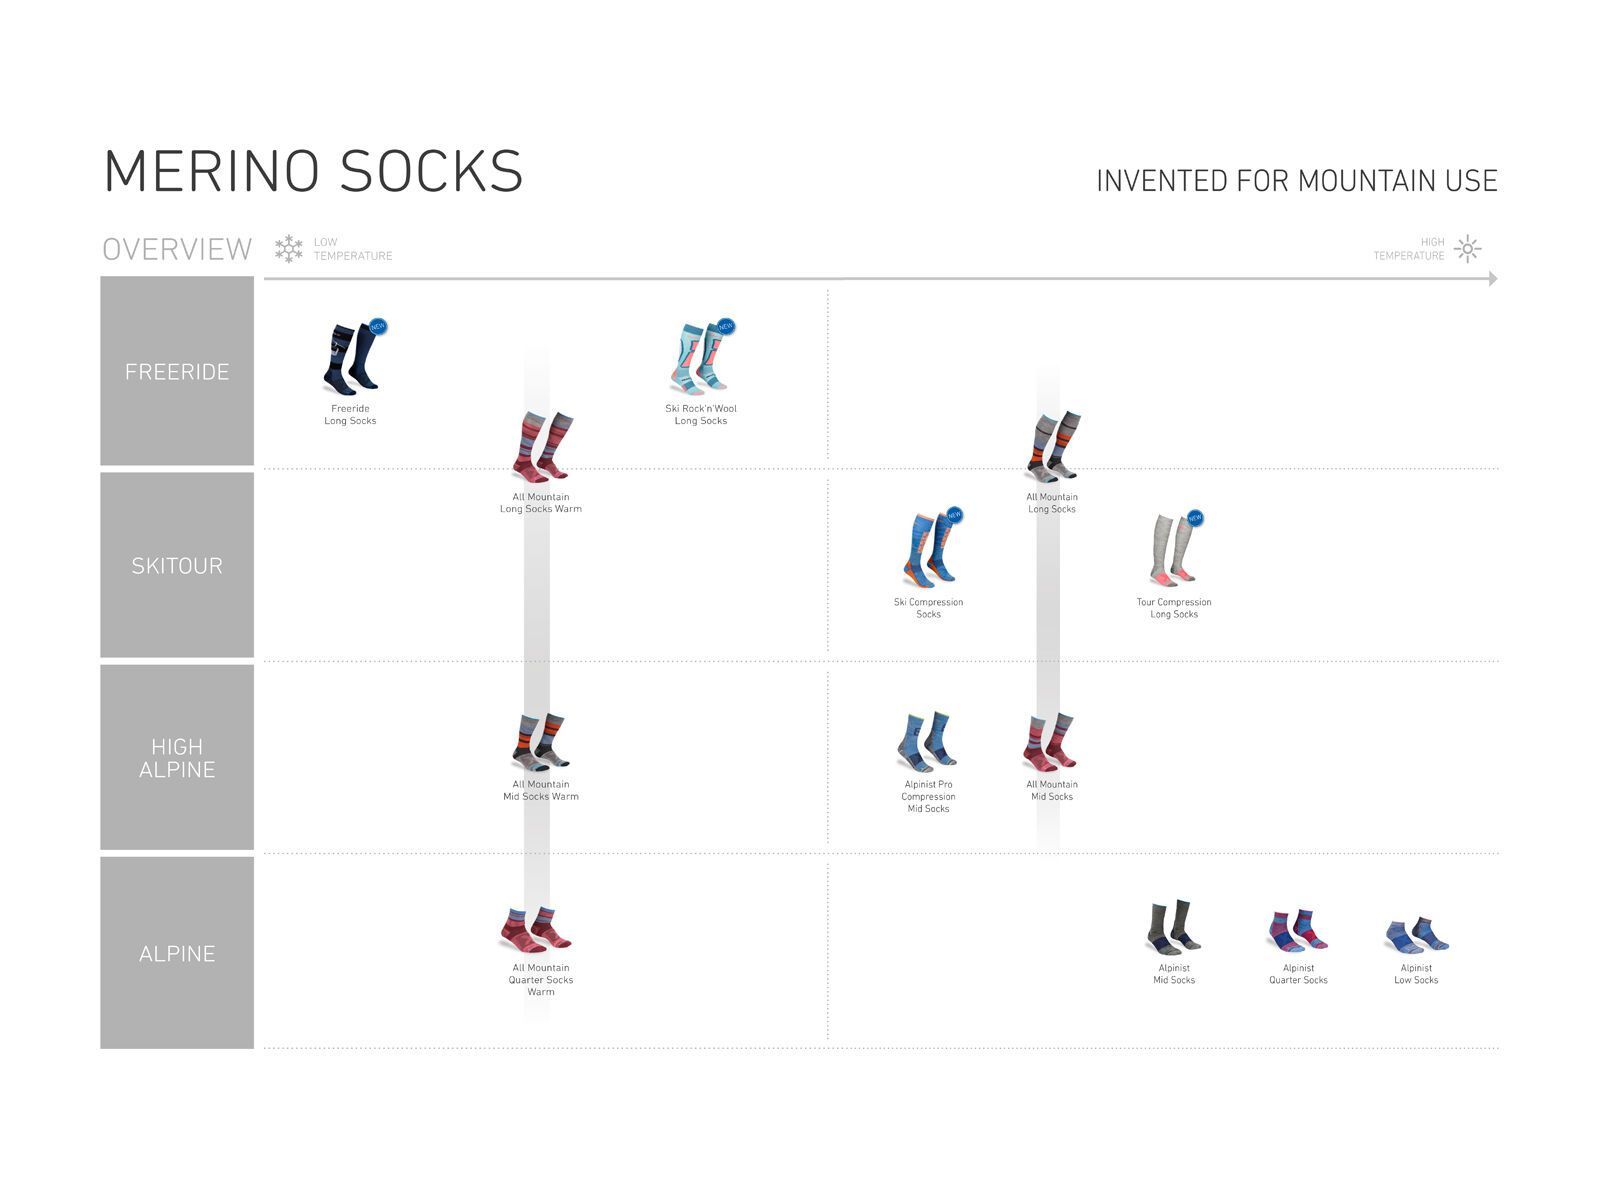The height and width of the screenshot is (1200, 1600).
Task: Select the Alpinist Low Socks image
Action: 1416,935
